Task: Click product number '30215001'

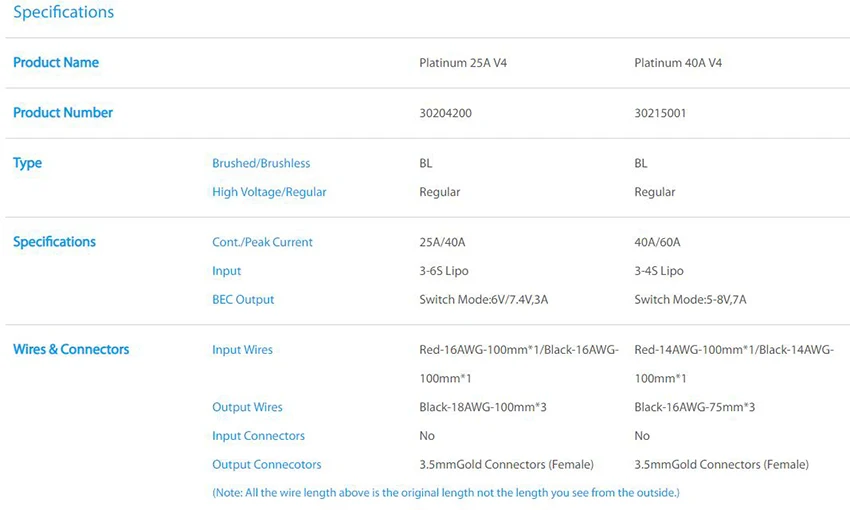Action: pos(660,113)
